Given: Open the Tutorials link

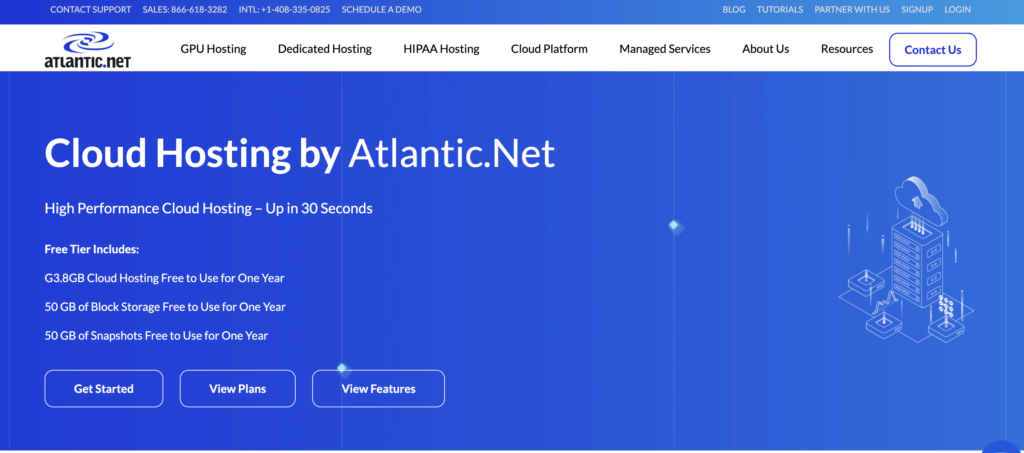Looking at the screenshot, I should click(x=780, y=10).
